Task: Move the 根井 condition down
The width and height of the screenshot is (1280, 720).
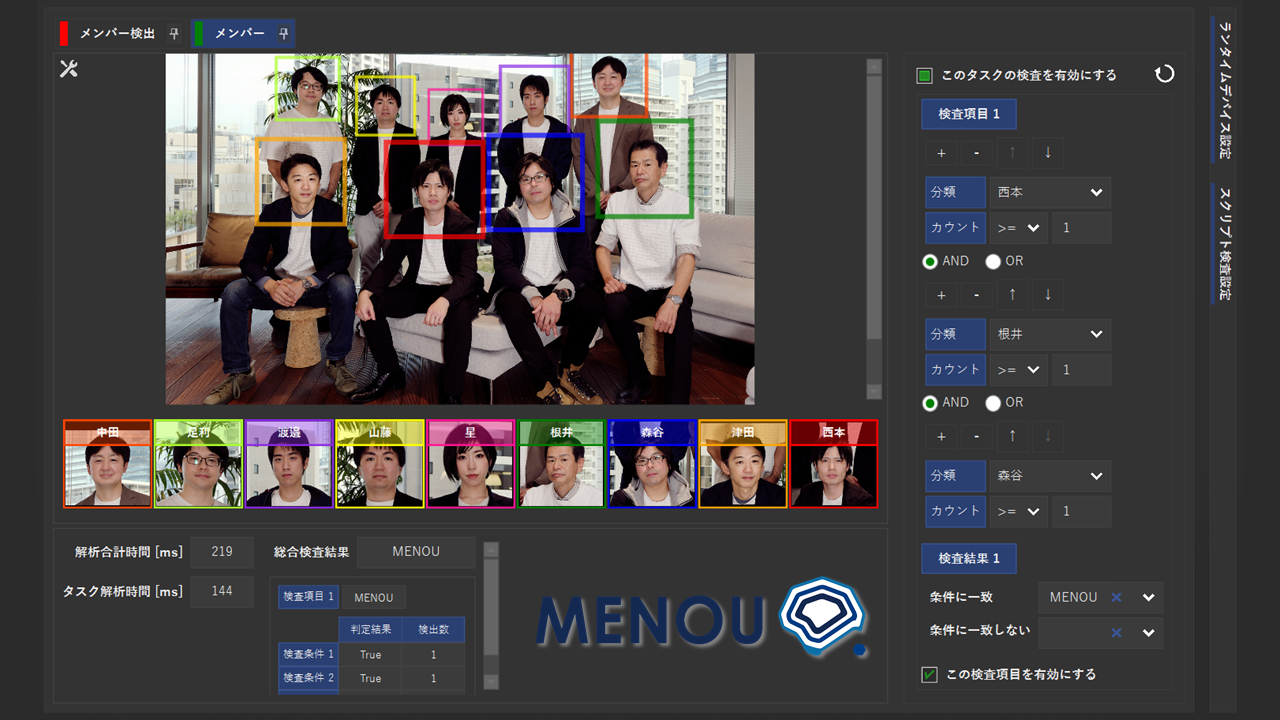Action: [x=1048, y=295]
